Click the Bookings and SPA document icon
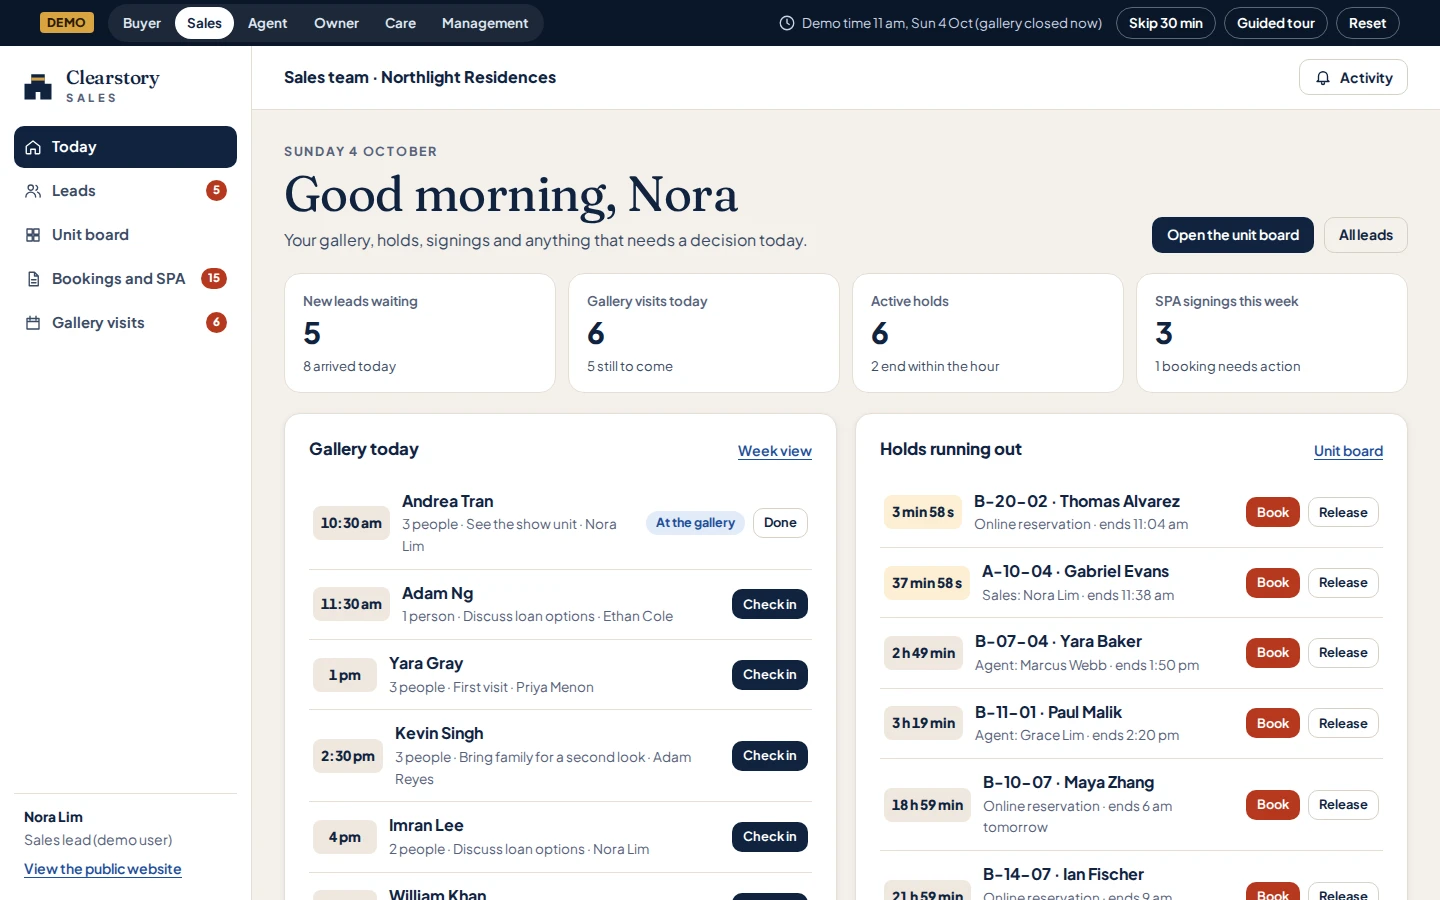Viewport: 1440px width, 900px height. click(33, 279)
